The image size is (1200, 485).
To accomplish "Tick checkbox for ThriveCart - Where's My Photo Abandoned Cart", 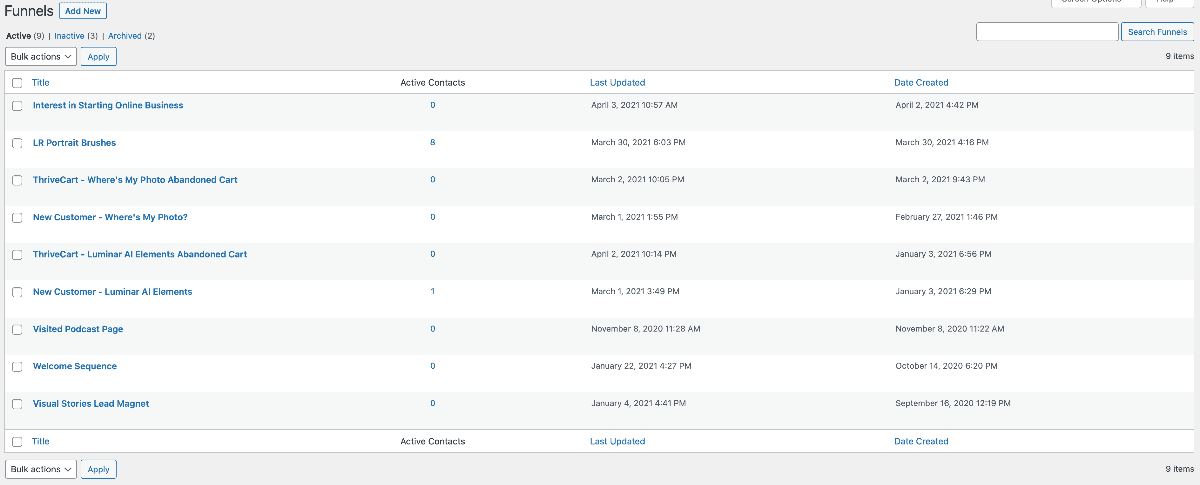I will (x=17, y=180).
